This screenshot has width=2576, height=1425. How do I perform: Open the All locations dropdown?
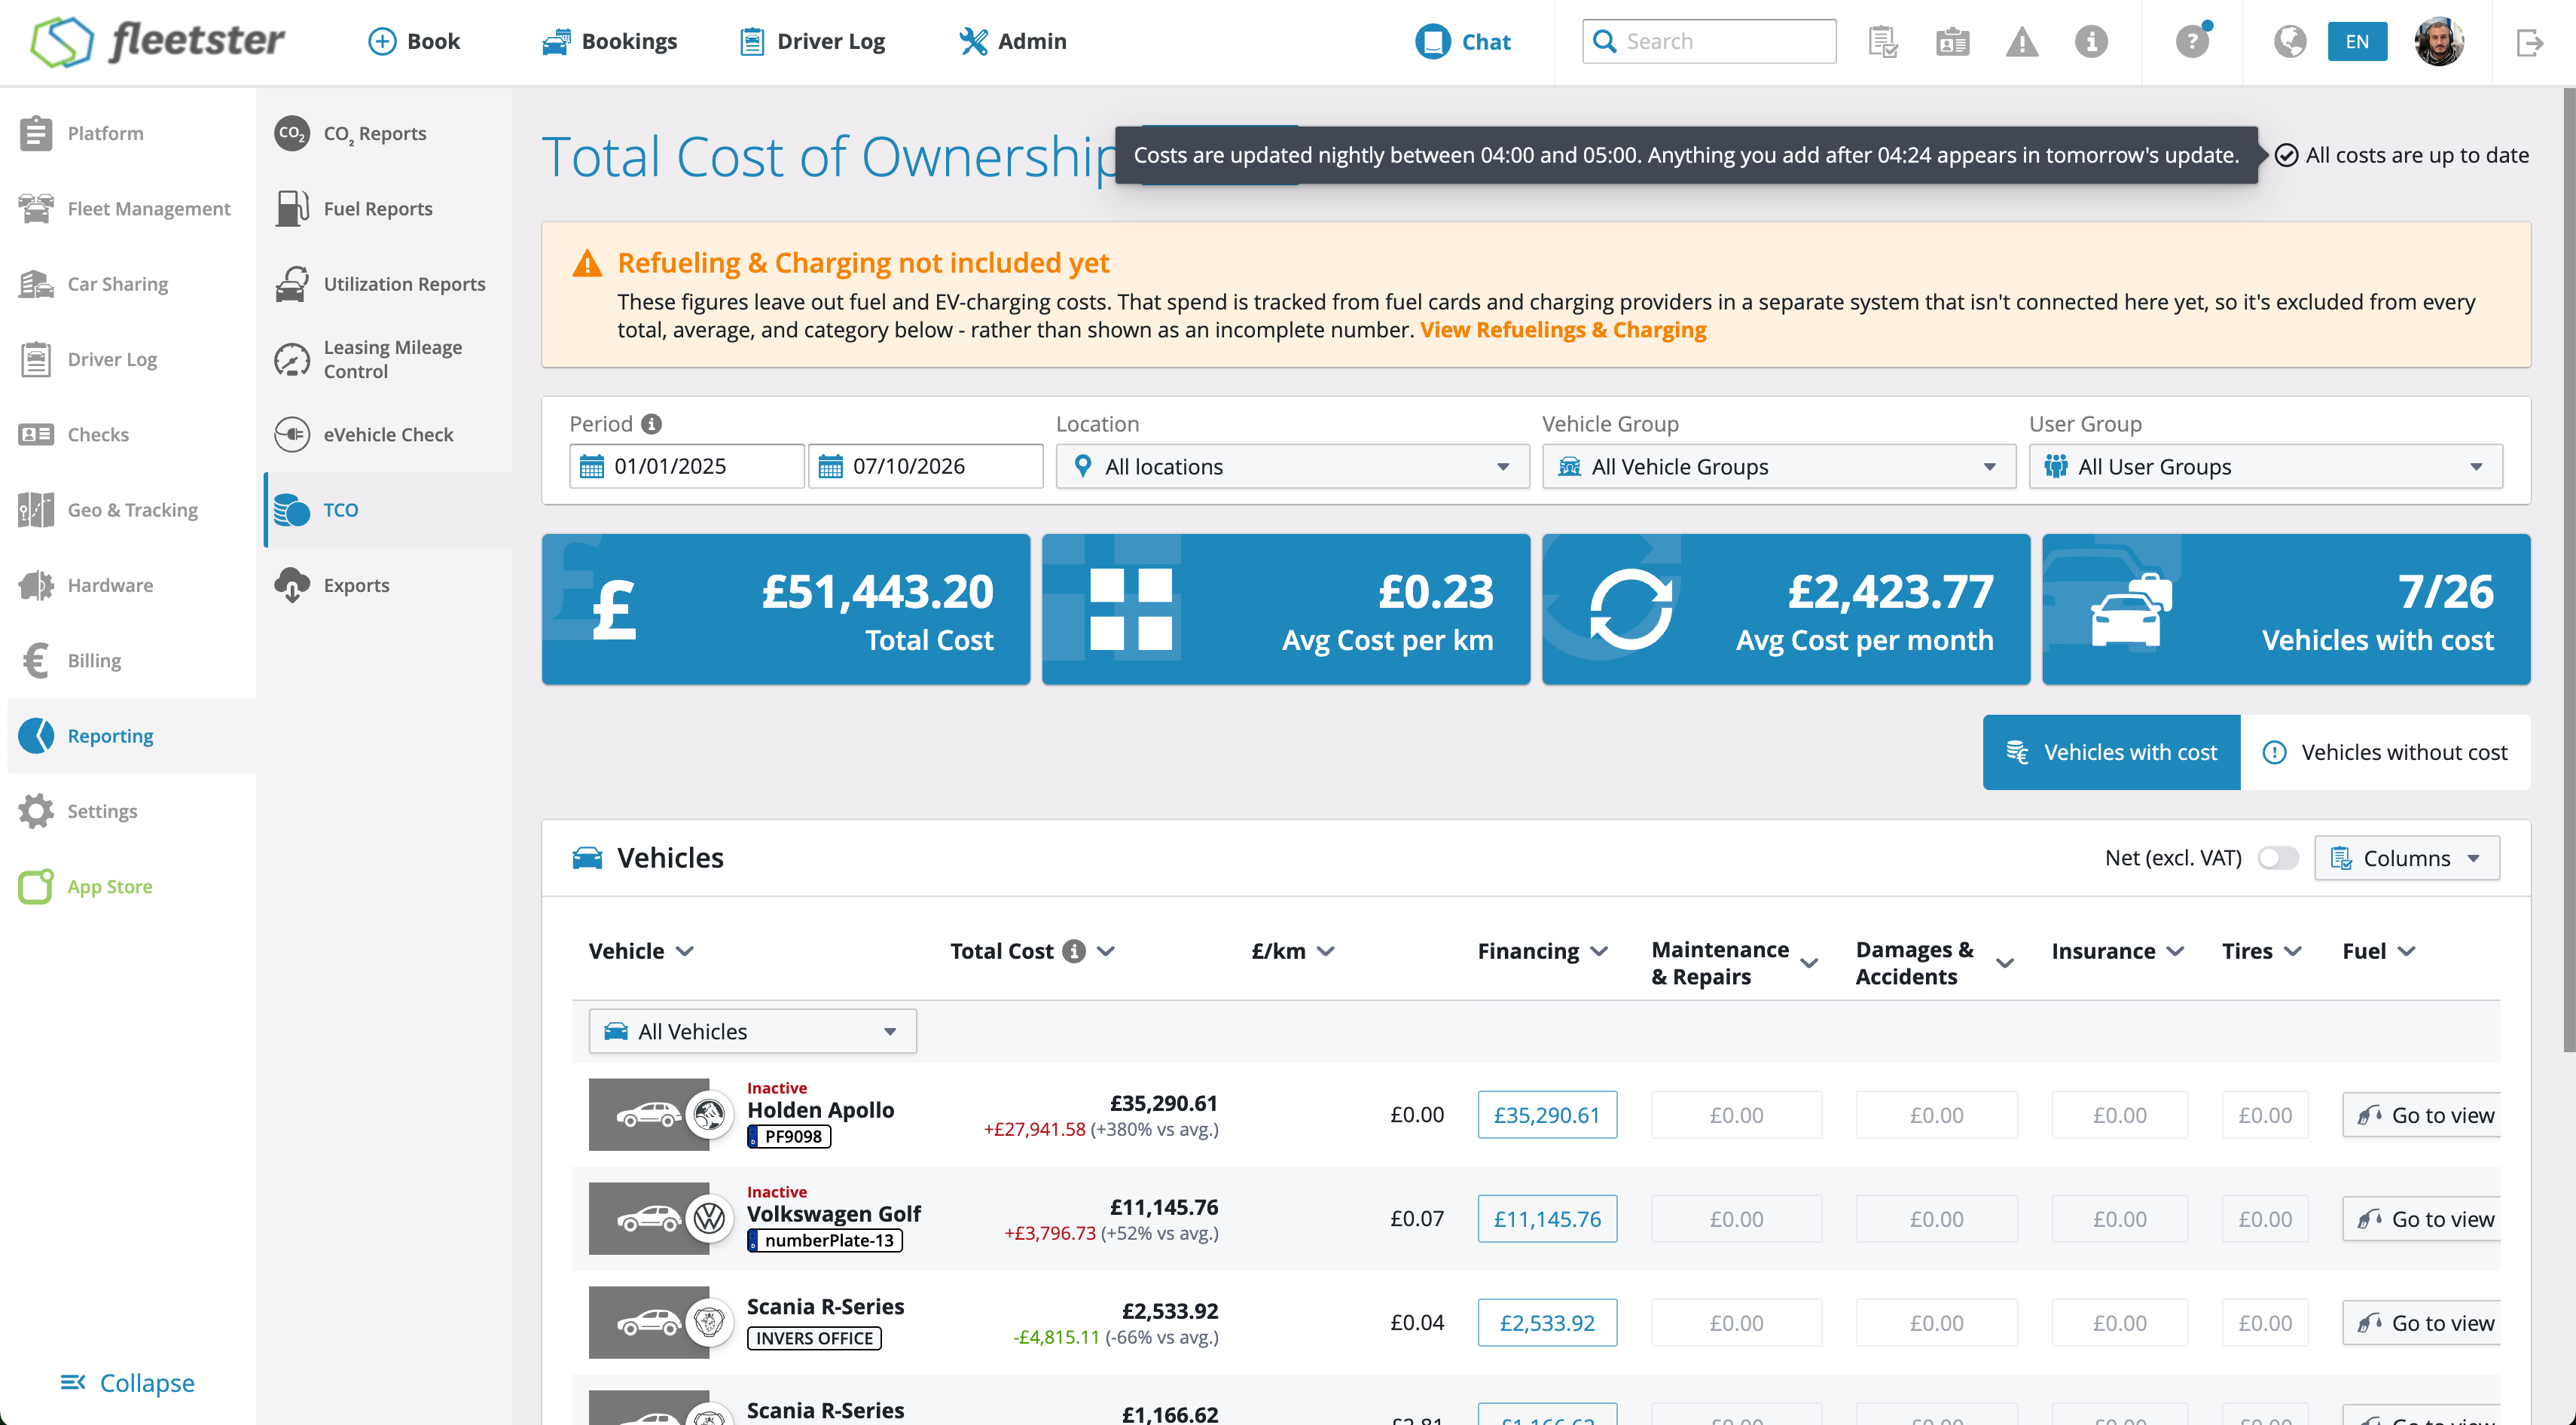coord(1292,467)
